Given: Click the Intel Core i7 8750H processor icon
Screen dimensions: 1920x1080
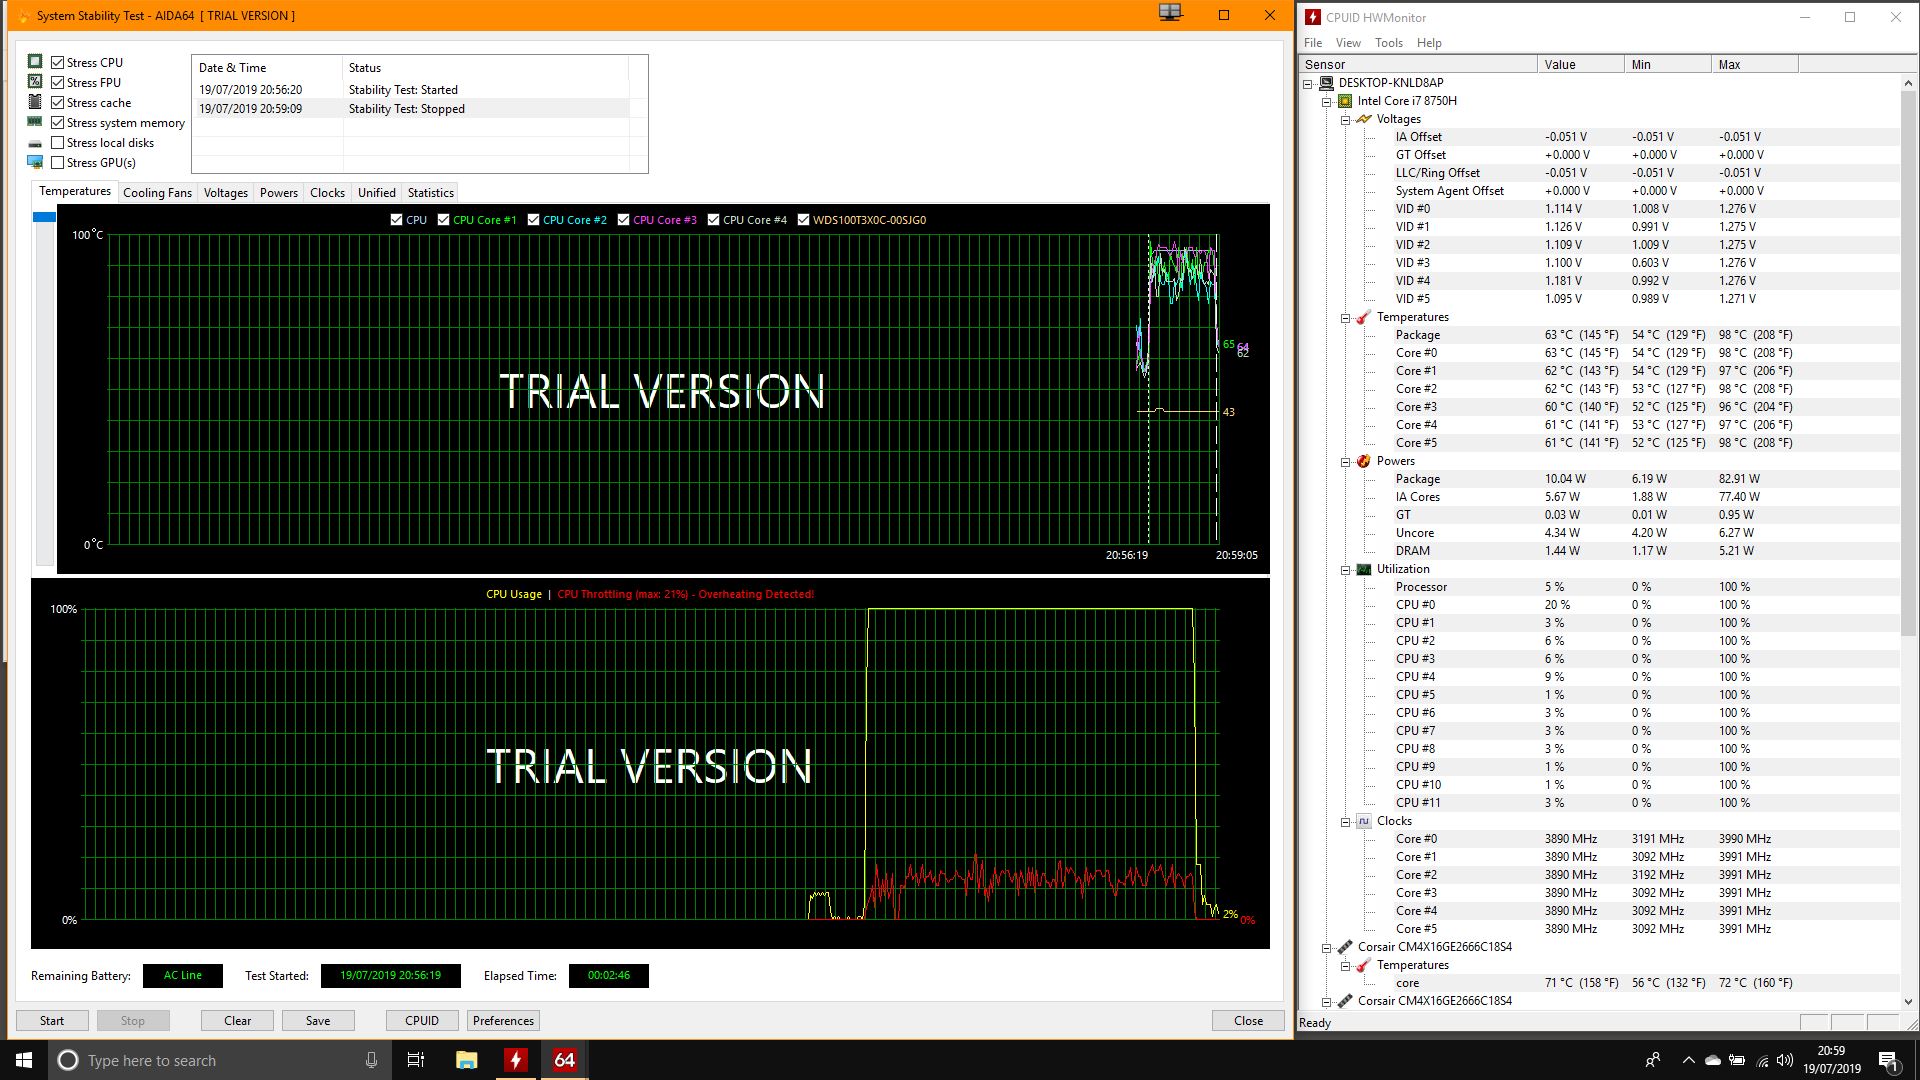Looking at the screenshot, I should tap(1345, 101).
